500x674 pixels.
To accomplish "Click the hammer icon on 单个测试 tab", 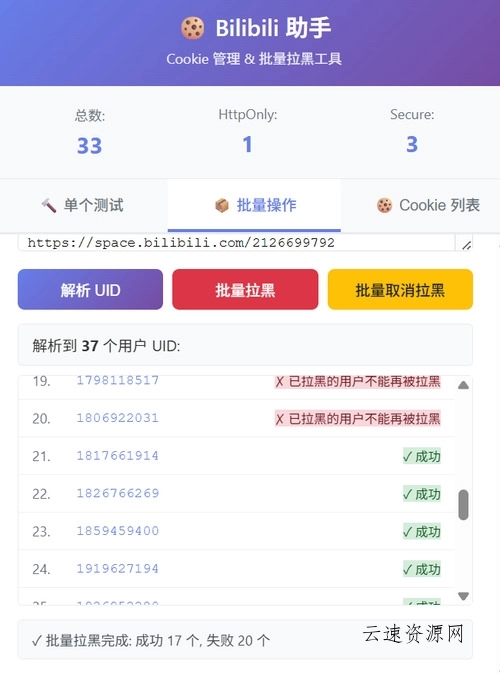I will (49, 205).
